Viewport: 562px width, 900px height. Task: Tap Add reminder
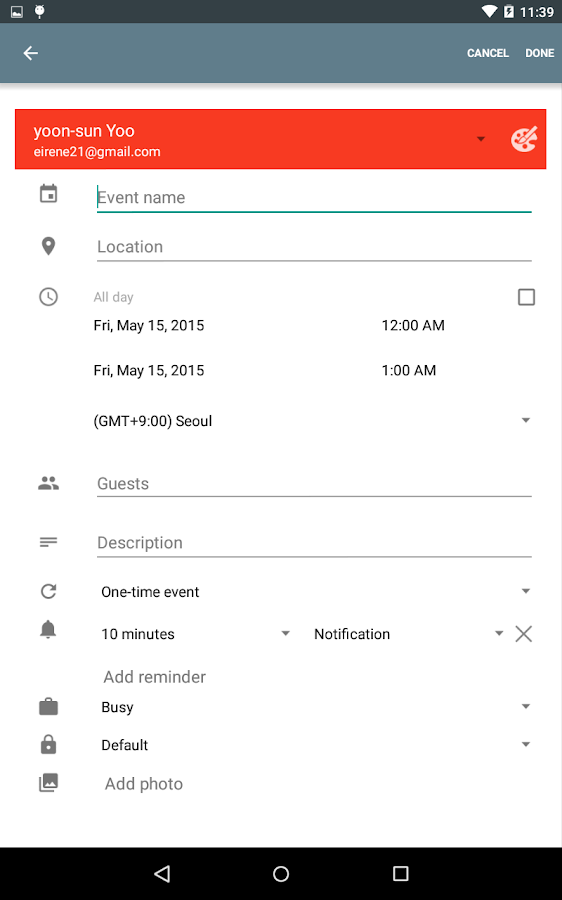tap(154, 677)
